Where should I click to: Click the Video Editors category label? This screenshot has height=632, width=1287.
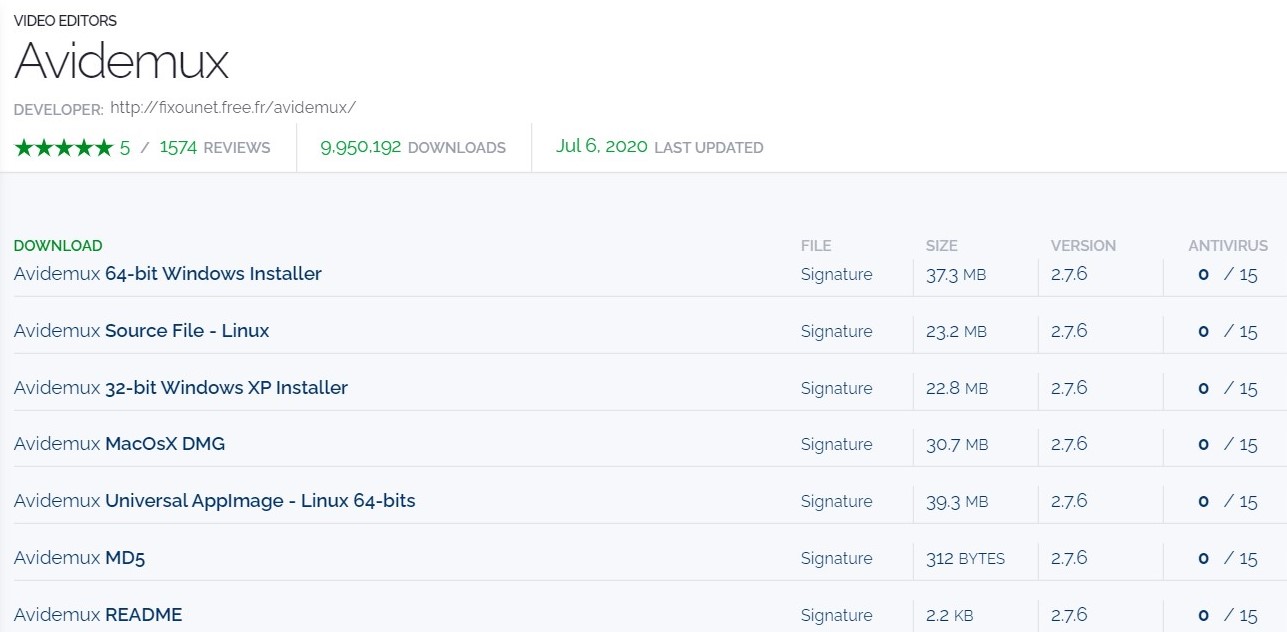coord(65,21)
